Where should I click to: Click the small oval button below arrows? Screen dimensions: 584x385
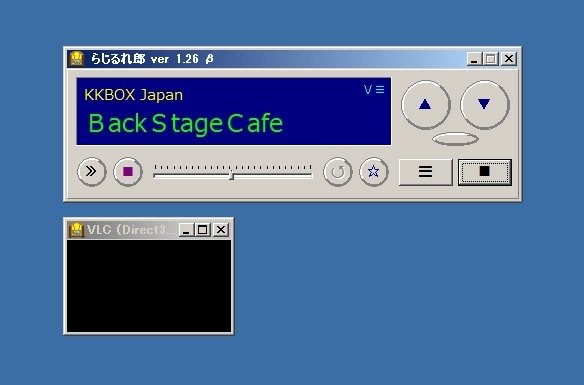coord(455,139)
